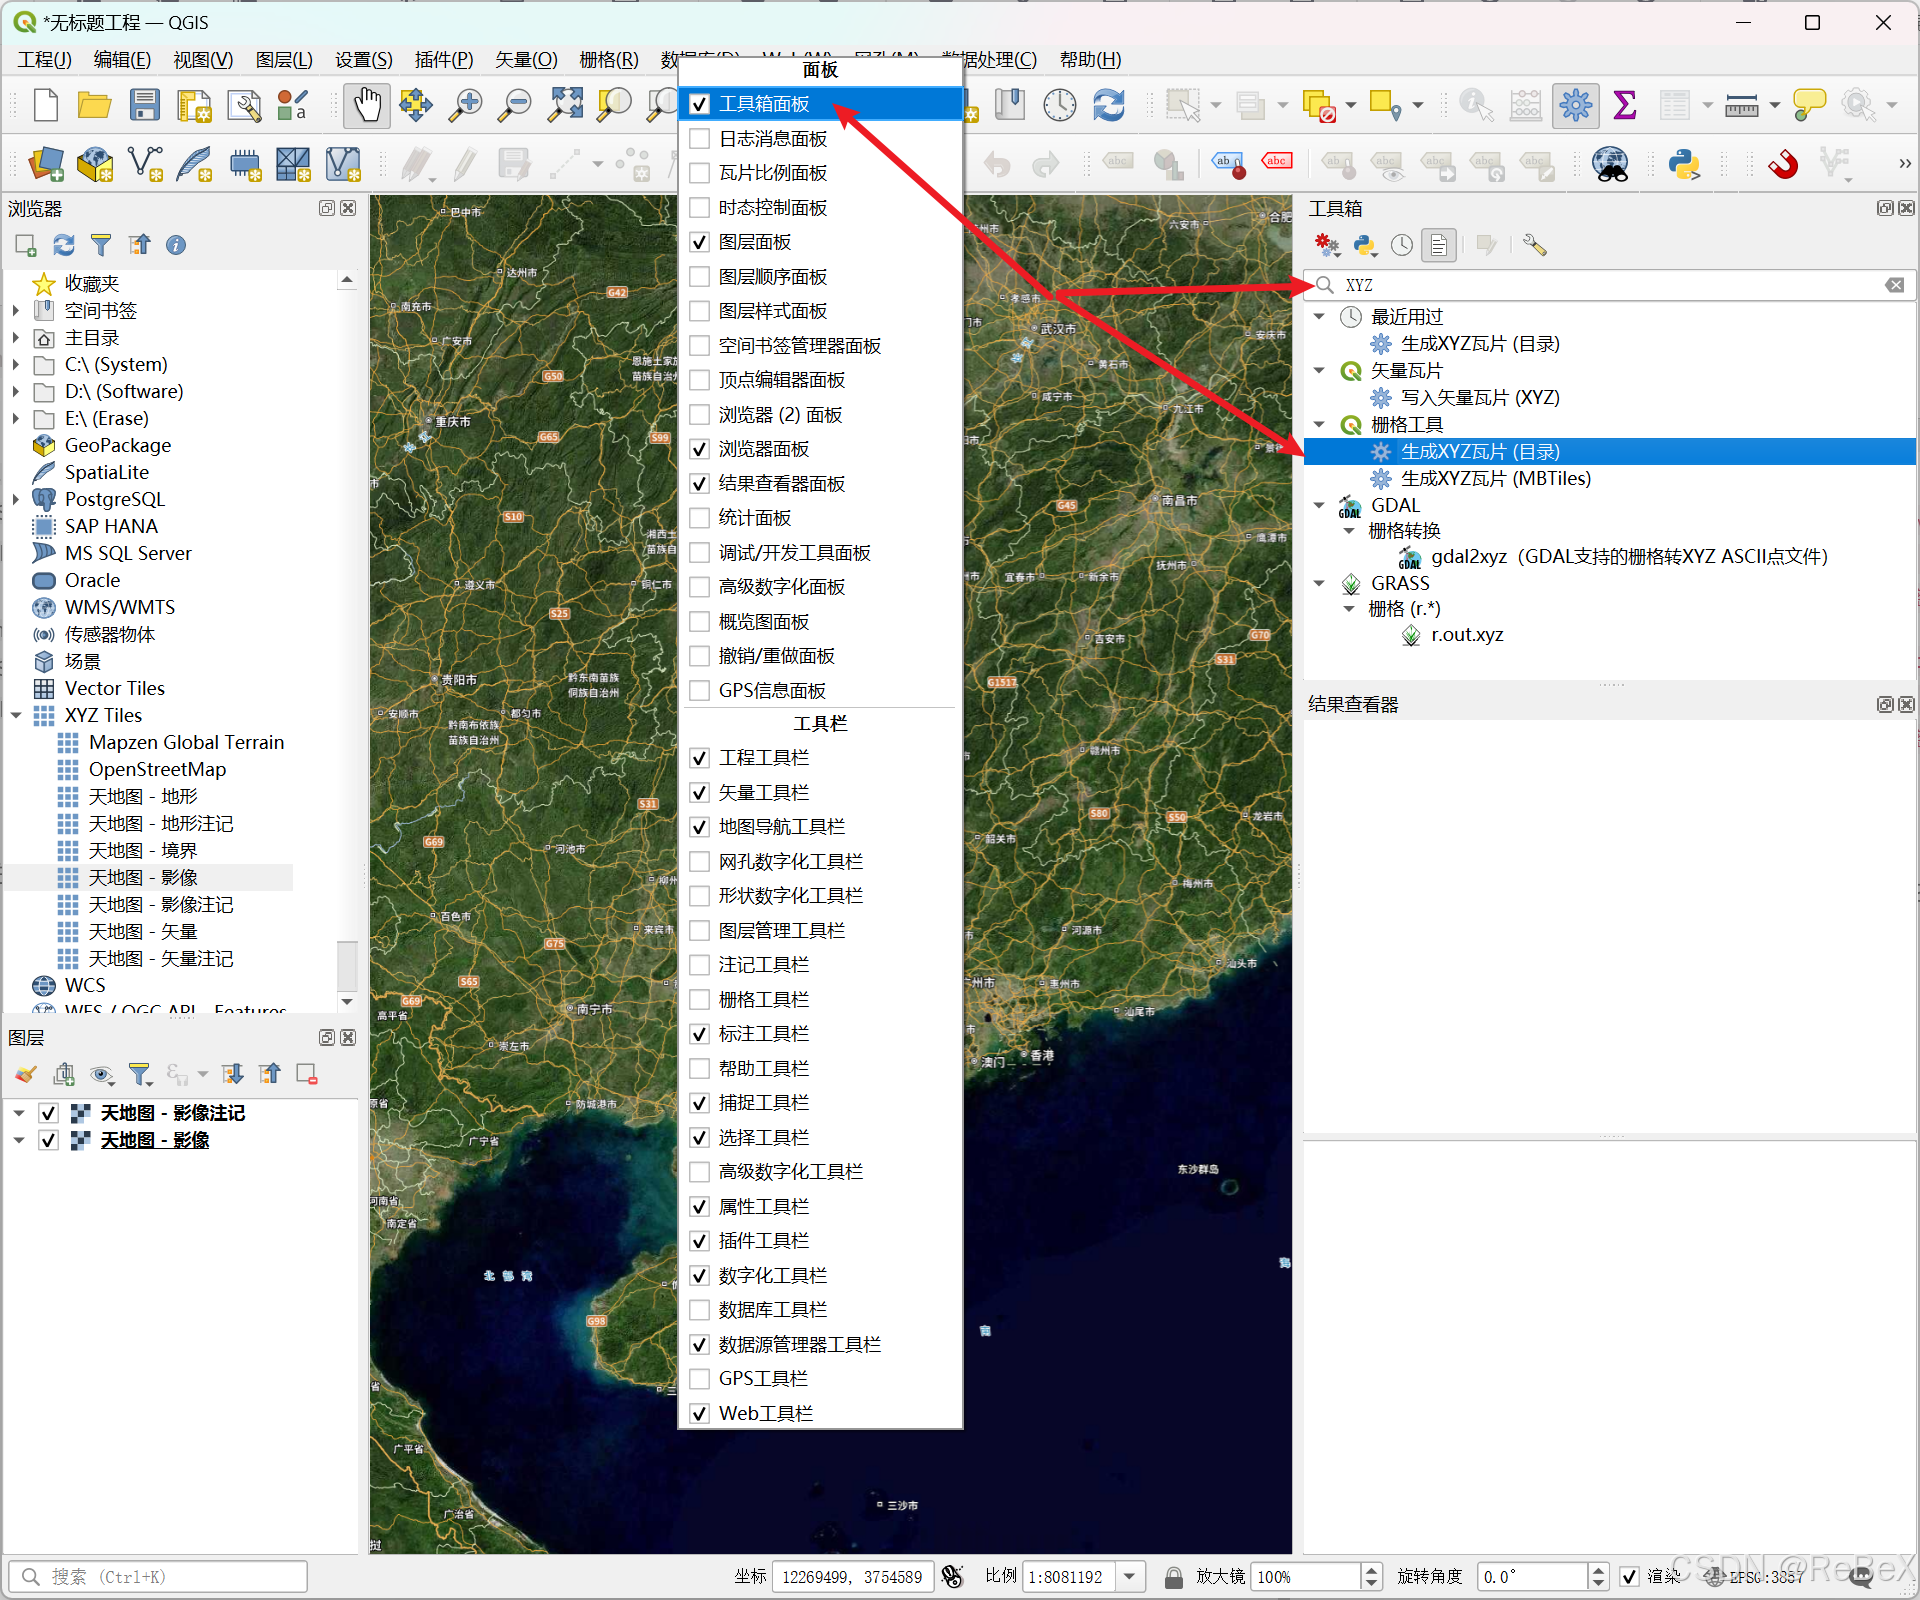1920x1600 pixels.
Task: Open 图层(L) menu
Action: (284, 59)
